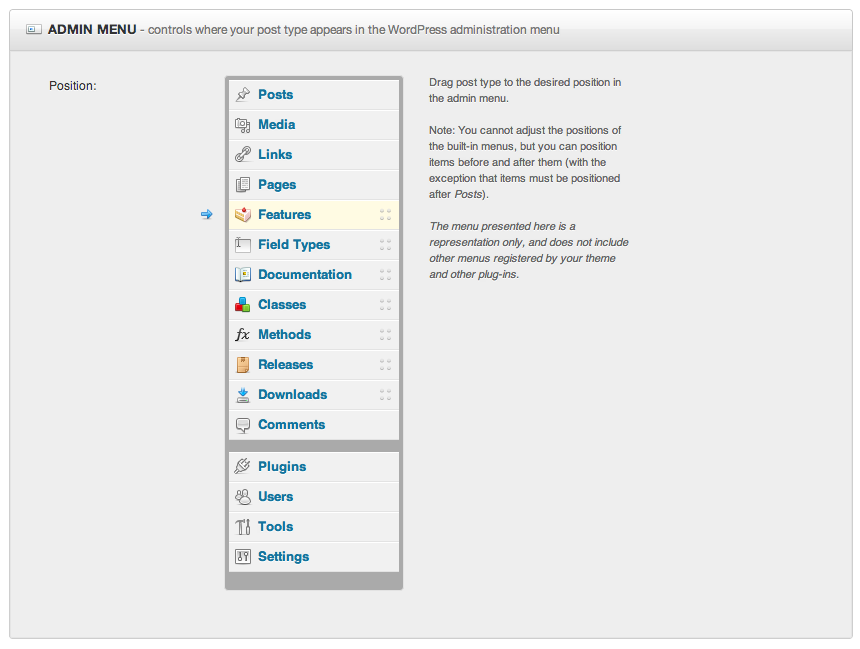860x649 pixels.
Task: Open the Plugins menu item
Action: [x=314, y=466]
